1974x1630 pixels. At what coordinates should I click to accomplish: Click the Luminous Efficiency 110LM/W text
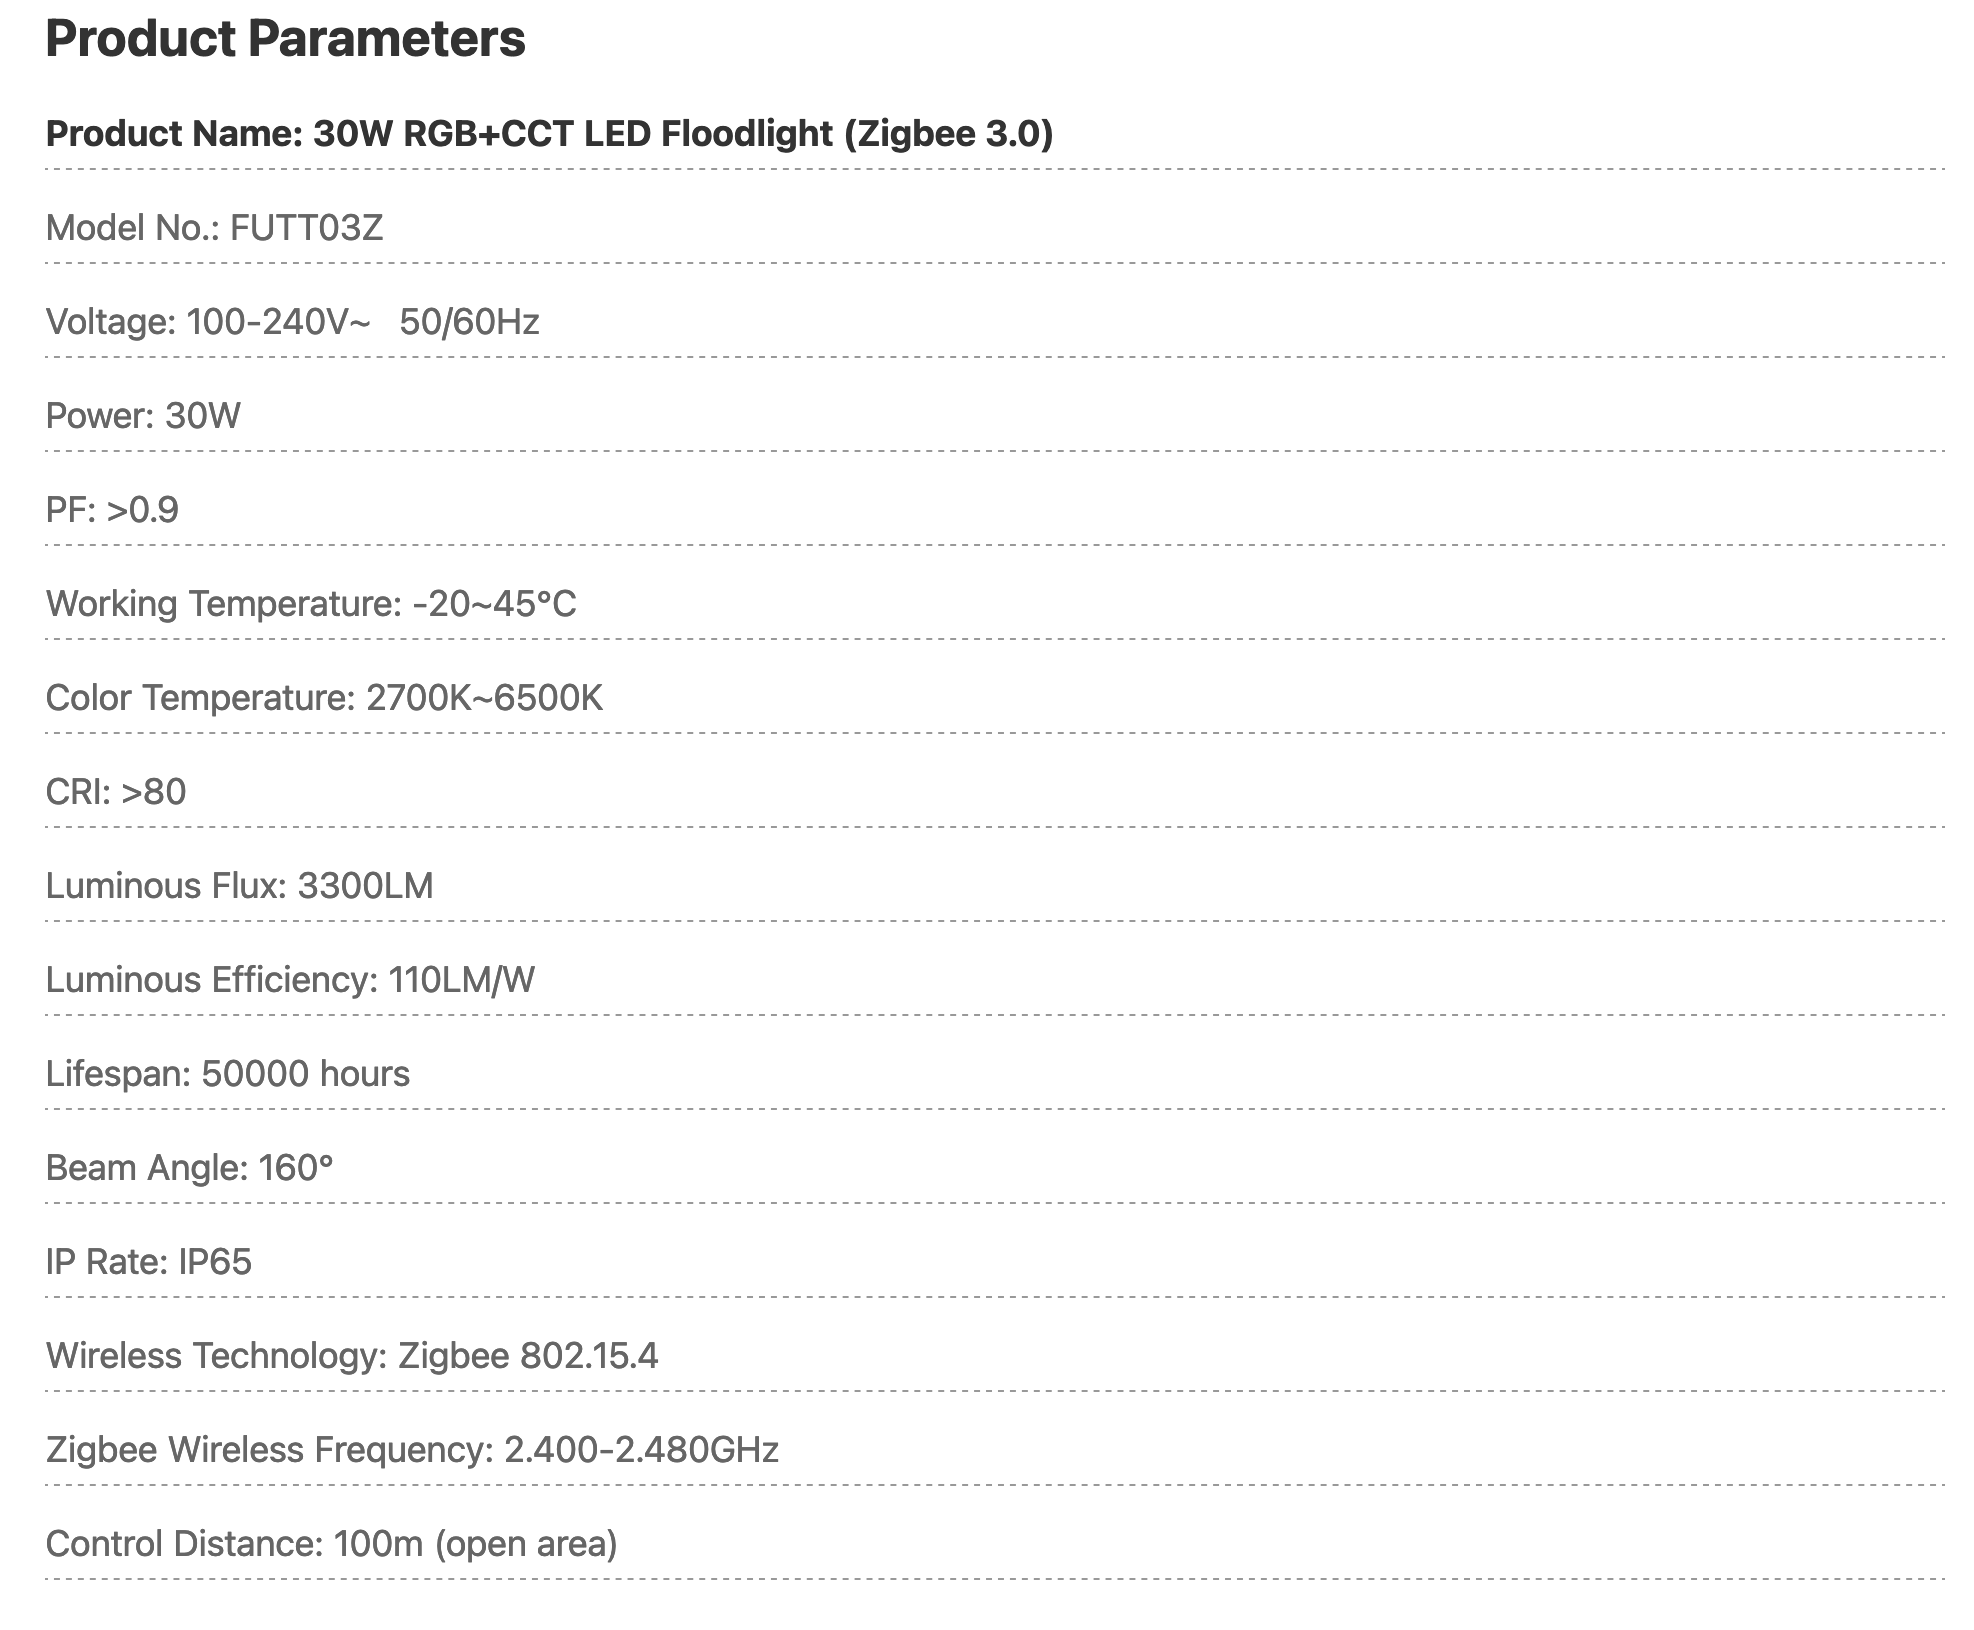[290, 980]
